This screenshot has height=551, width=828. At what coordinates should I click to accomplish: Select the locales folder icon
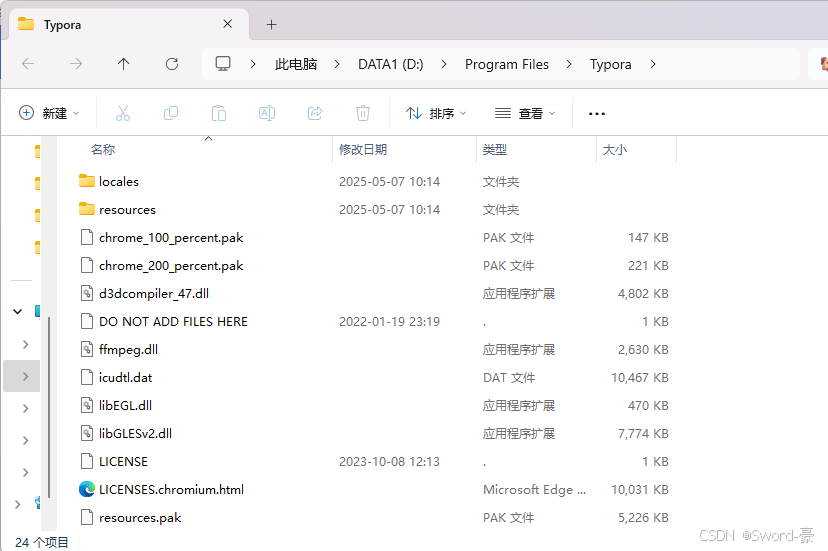(87, 181)
